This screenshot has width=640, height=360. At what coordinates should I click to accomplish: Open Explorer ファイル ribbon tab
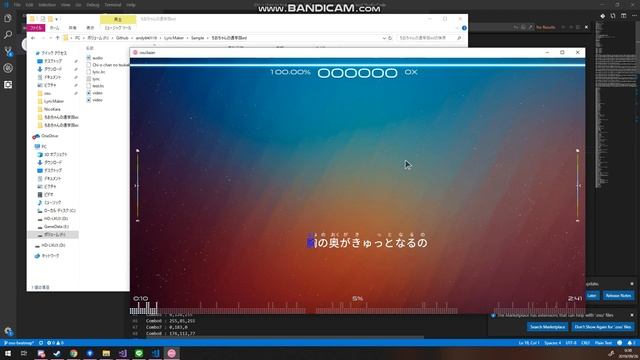click(x=36, y=28)
